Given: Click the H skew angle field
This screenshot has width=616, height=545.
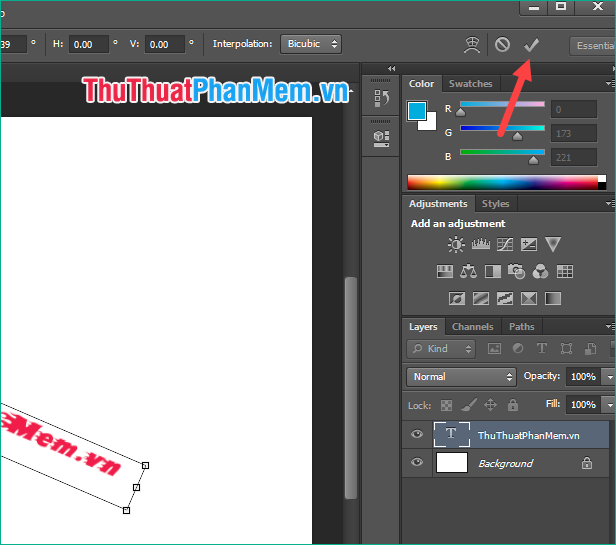Looking at the screenshot, I should [x=89, y=44].
